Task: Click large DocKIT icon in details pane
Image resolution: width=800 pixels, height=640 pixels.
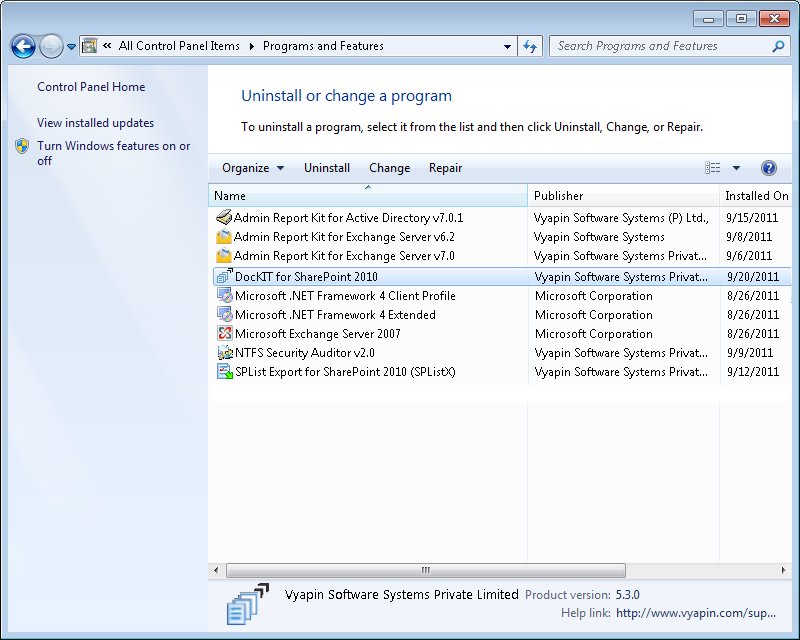Action: pyautogui.click(x=247, y=604)
